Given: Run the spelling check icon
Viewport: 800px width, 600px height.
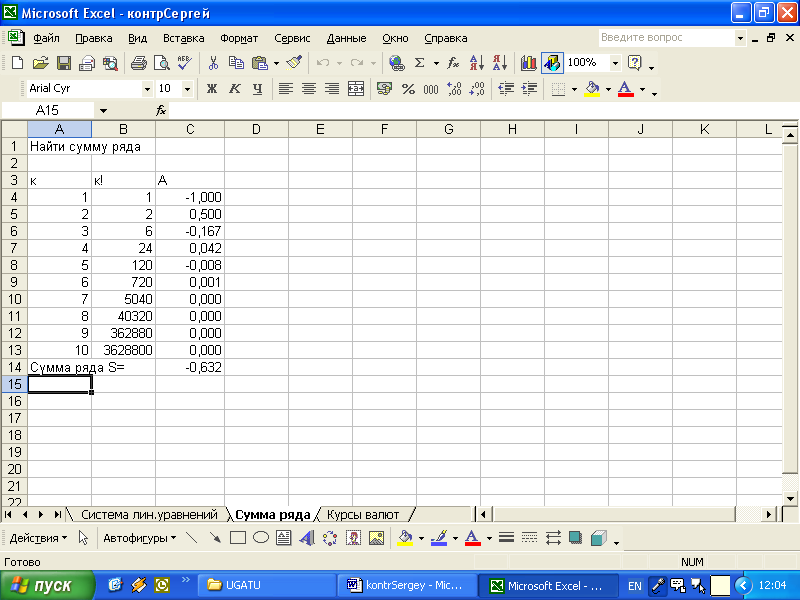Looking at the screenshot, I should (x=185, y=63).
